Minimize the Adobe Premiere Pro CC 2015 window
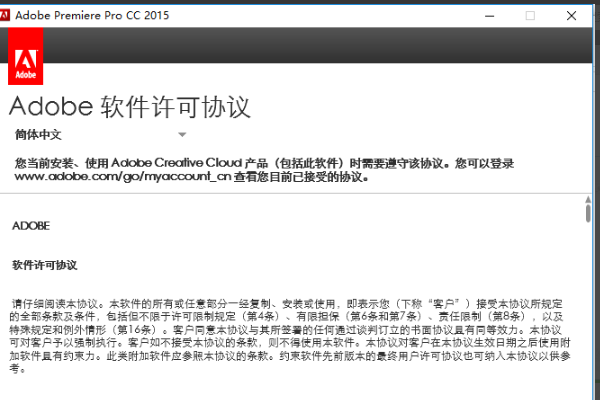This screenshot has height=400, width=600. (489, 16)
